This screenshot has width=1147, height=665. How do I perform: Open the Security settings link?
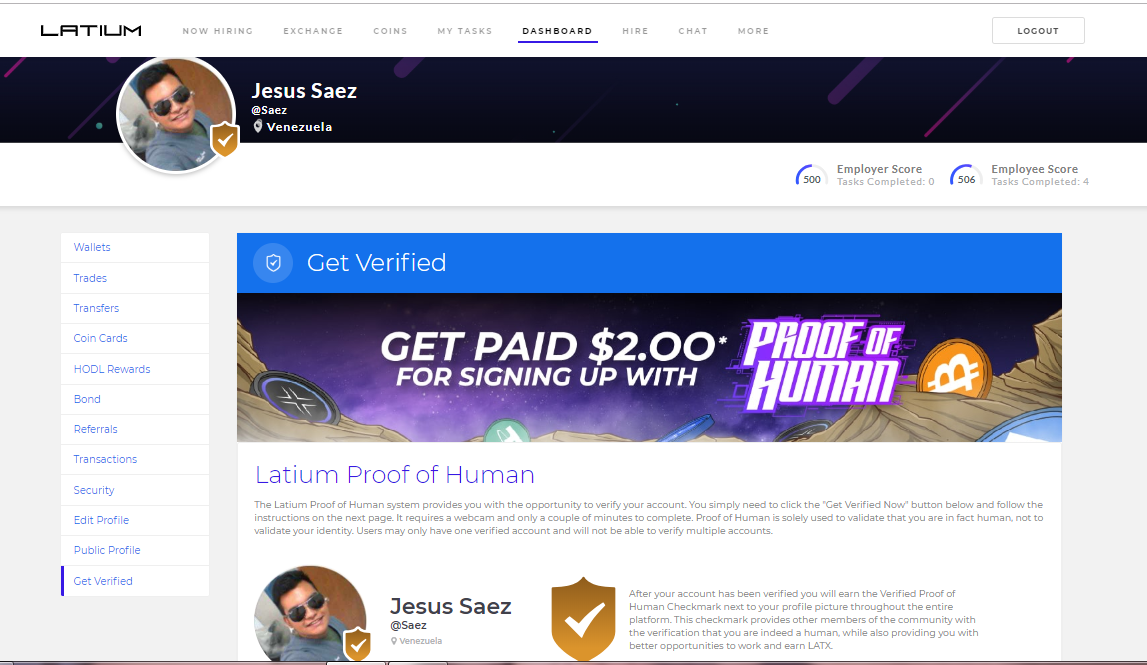click(135, 490)
